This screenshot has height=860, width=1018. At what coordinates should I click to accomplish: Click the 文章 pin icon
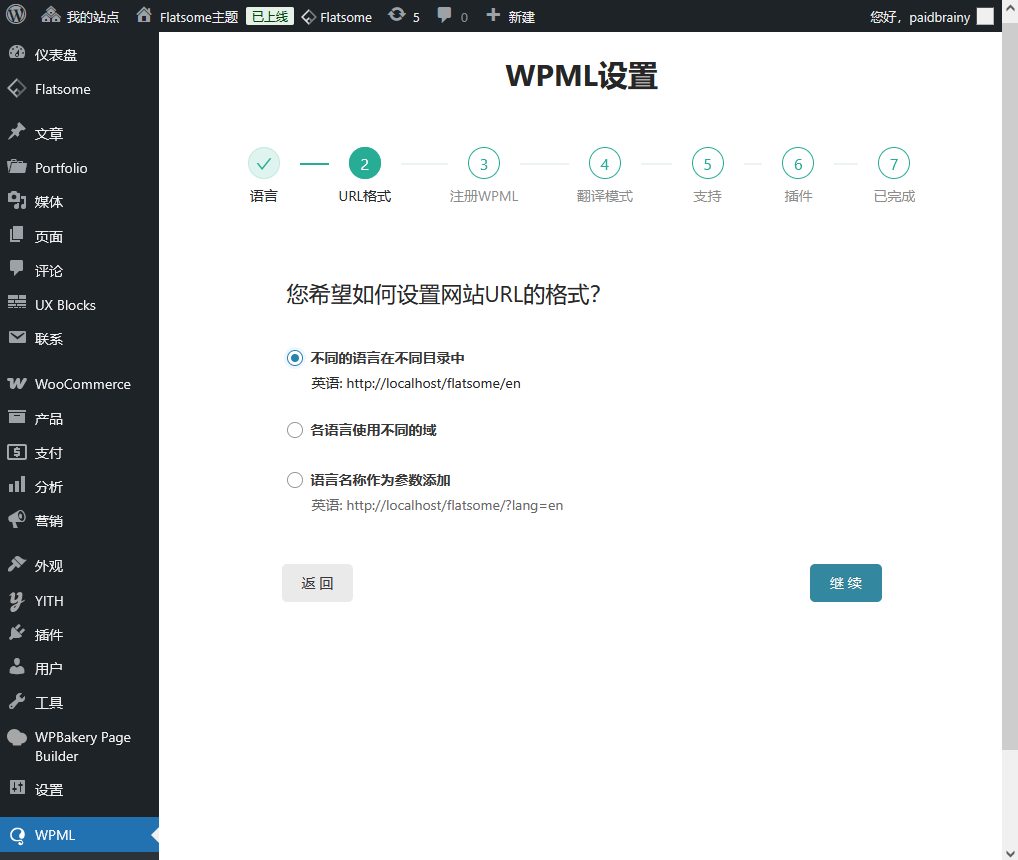click(x=17, y=132)
